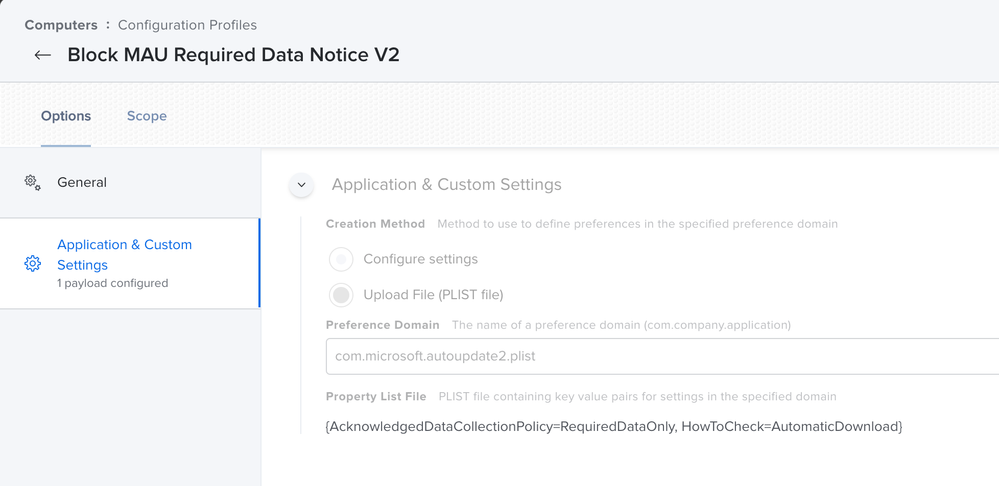
Task: Click the Block MAU Required Data Notice V2 title
Action: point(233,55)
